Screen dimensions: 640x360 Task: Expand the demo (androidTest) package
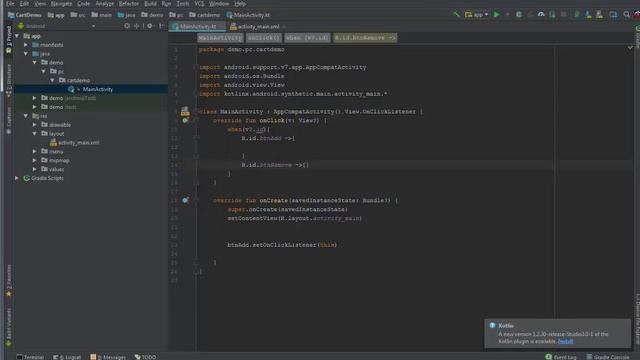tap(35, 98)
